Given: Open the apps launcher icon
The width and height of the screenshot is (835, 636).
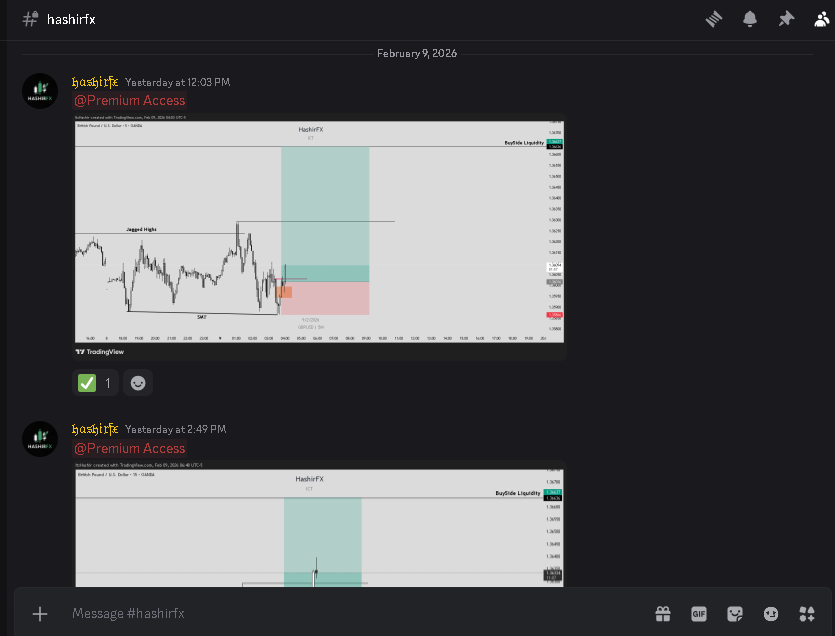Looking at the screenshot, I should coord(807,614).
